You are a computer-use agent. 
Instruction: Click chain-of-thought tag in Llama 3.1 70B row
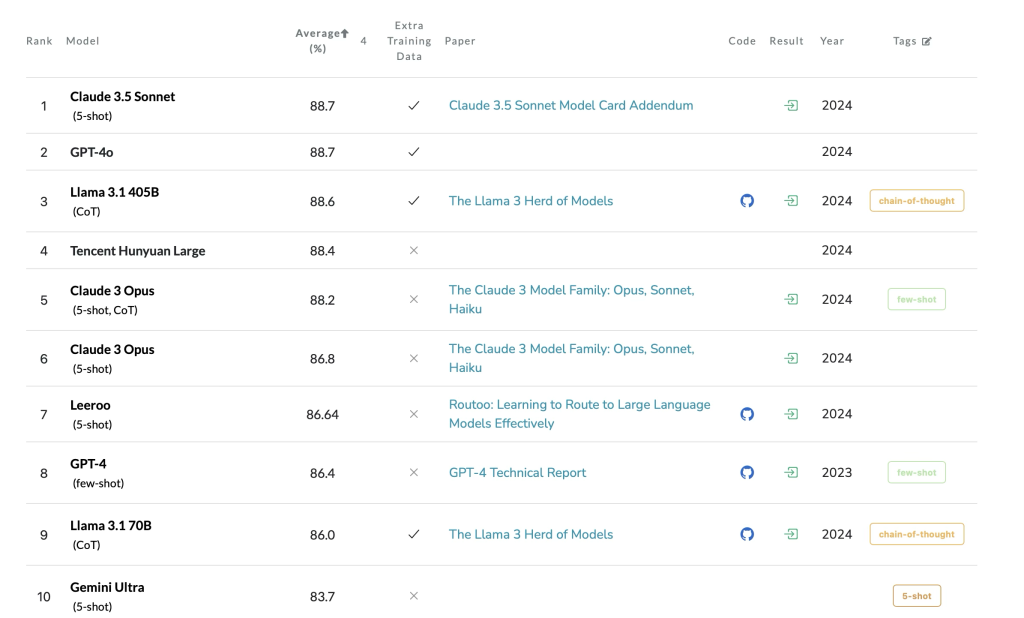click(917, 534)
